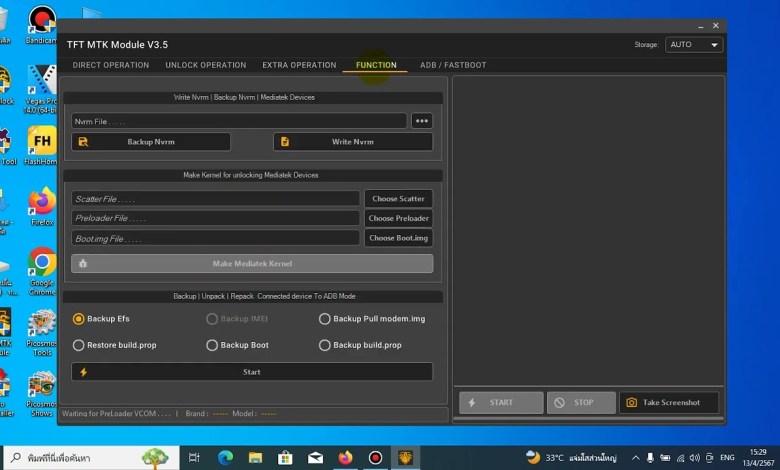Image resolution: width=780 pixels, height=470 pixels.
Task: Launch Microsoft Edge from the taskbar
Action: coord(225,457)
